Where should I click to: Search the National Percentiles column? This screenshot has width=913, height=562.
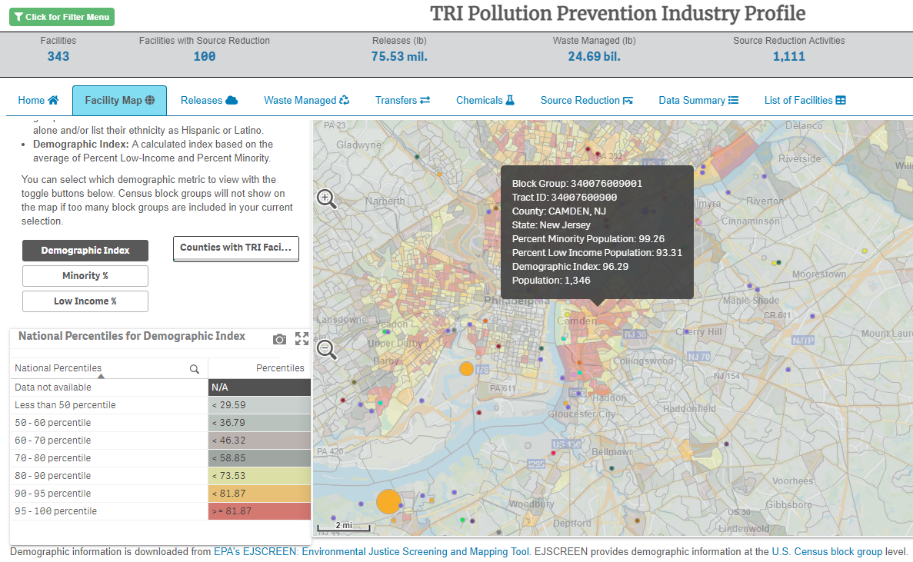click(x=194, y=369)
